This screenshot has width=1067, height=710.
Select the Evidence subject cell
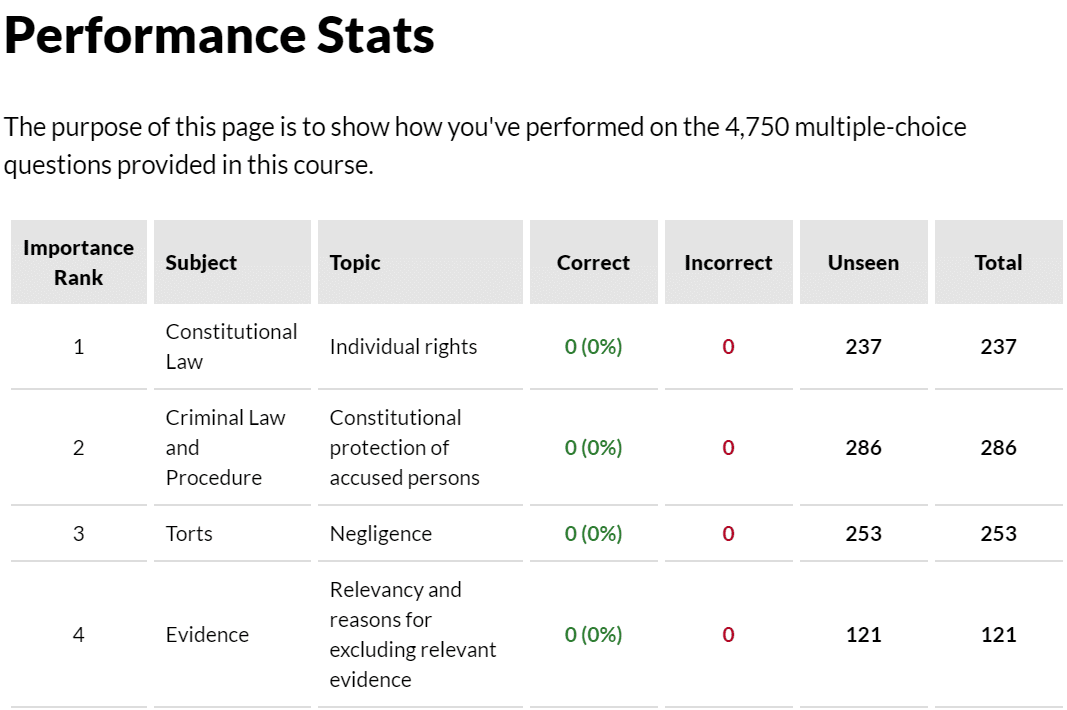point(207,634)
